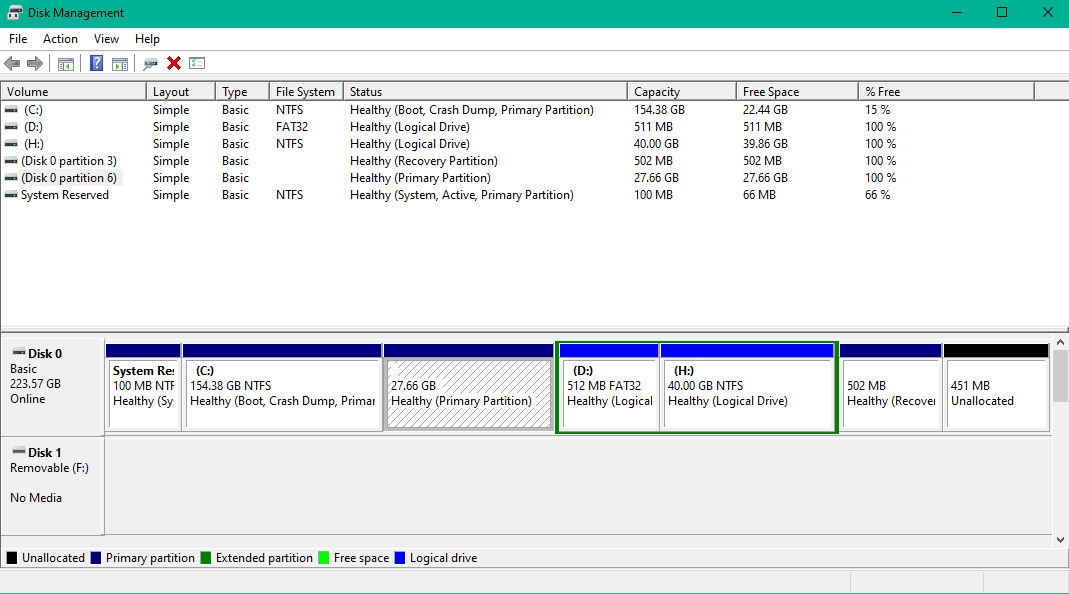This screenshot has height=594, width=1069.
Task: Sort by the Capacity column header
Action: coord(682,91)
